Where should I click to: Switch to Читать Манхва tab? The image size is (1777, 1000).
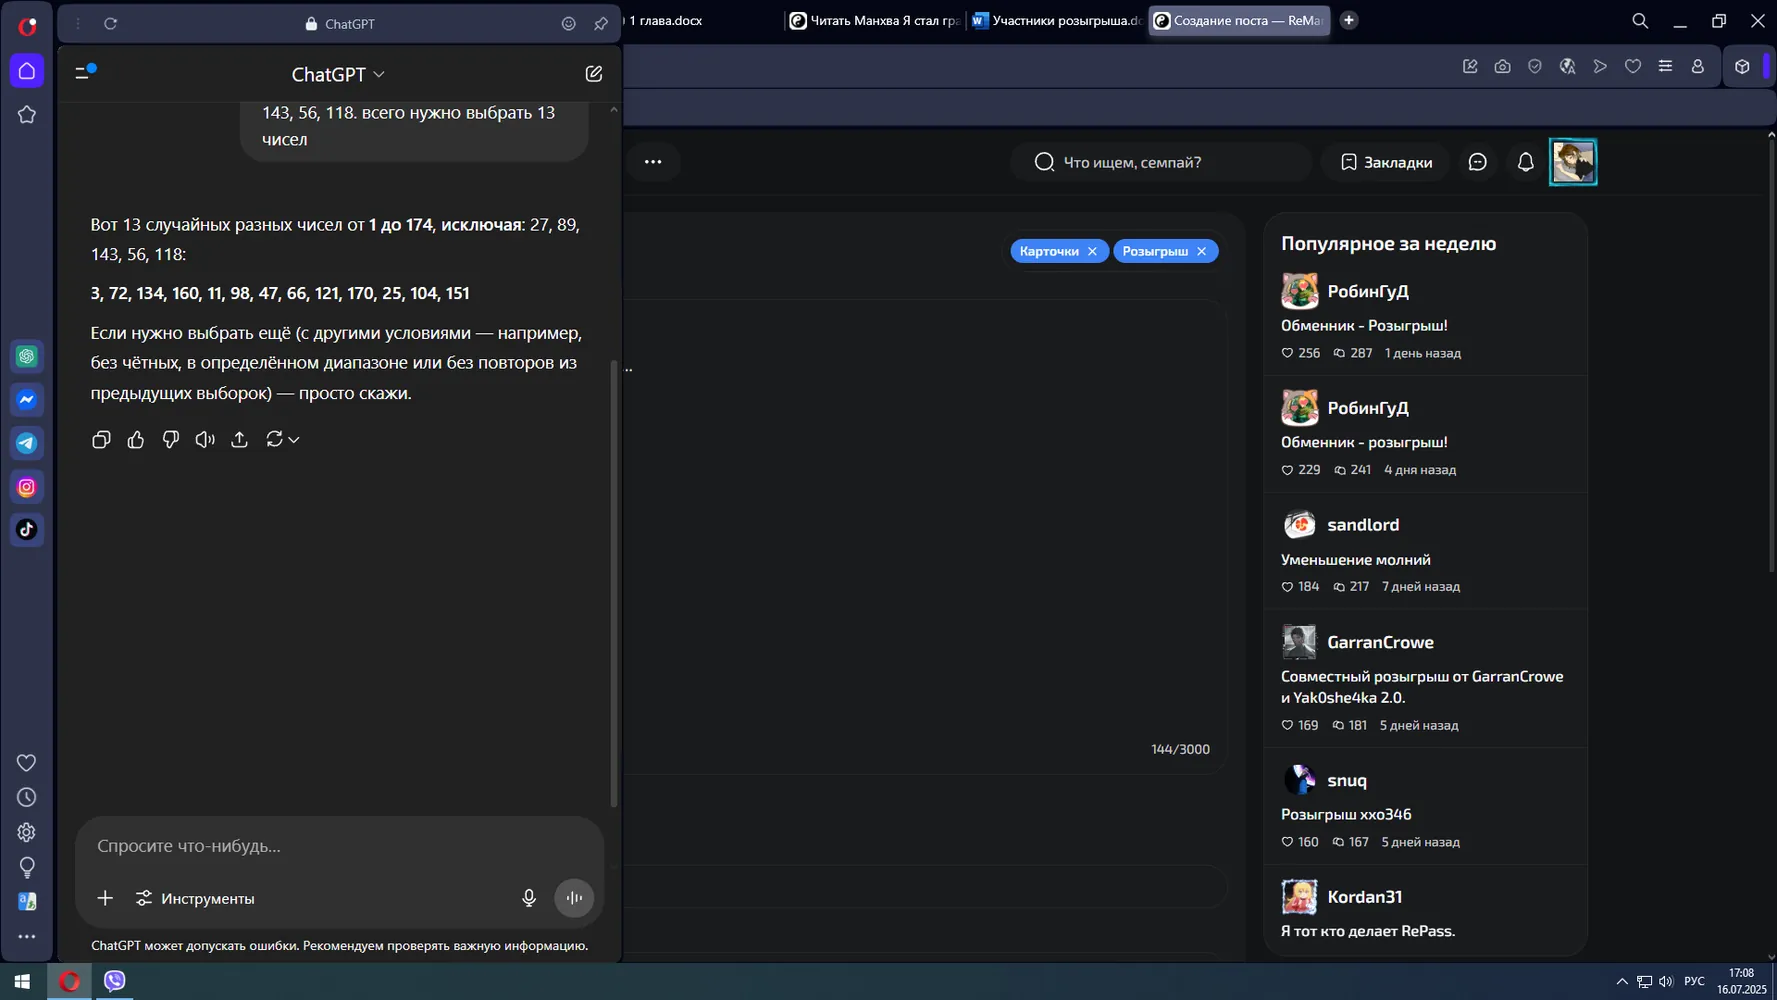click(x=874, y=21)
